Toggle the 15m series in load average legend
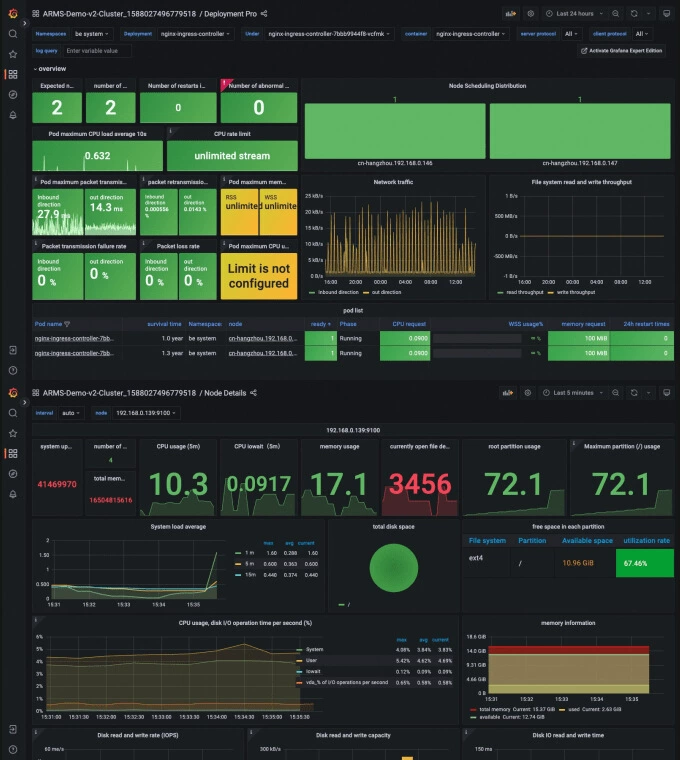This screenshot has width=680, height=760. (245, 575)
